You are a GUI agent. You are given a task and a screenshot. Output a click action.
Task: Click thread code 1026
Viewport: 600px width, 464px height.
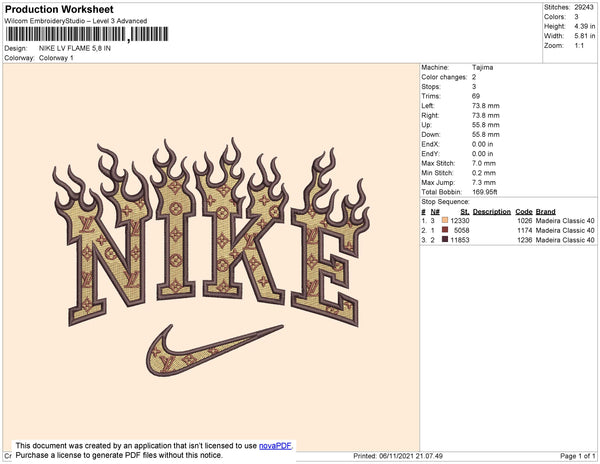525,221
